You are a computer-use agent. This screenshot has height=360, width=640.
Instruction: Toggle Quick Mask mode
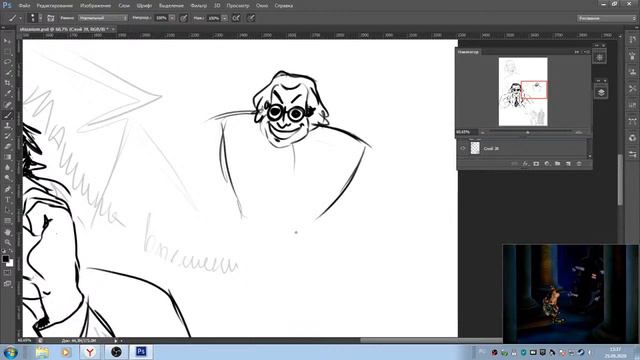(x=7, y=272)
